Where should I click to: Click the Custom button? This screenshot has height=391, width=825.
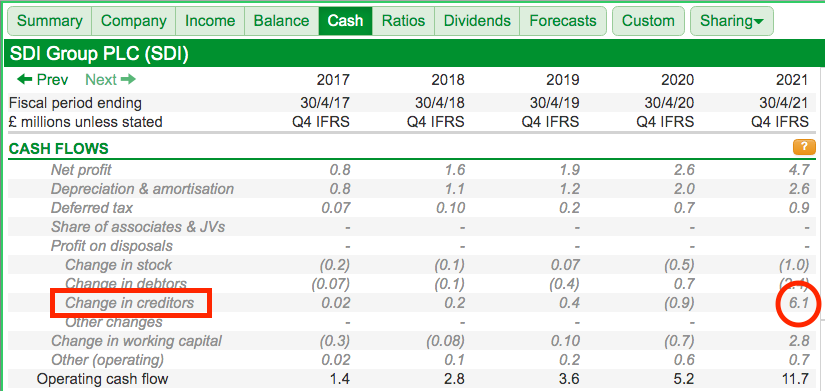point(648,21)
